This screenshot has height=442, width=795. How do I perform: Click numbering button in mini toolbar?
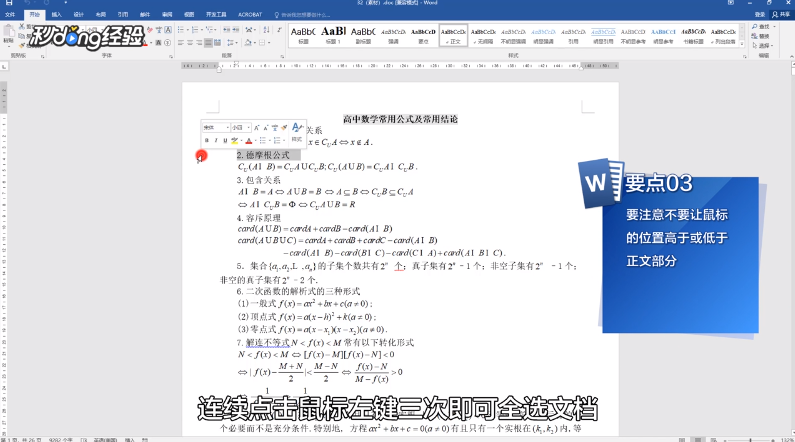(277, 140)
